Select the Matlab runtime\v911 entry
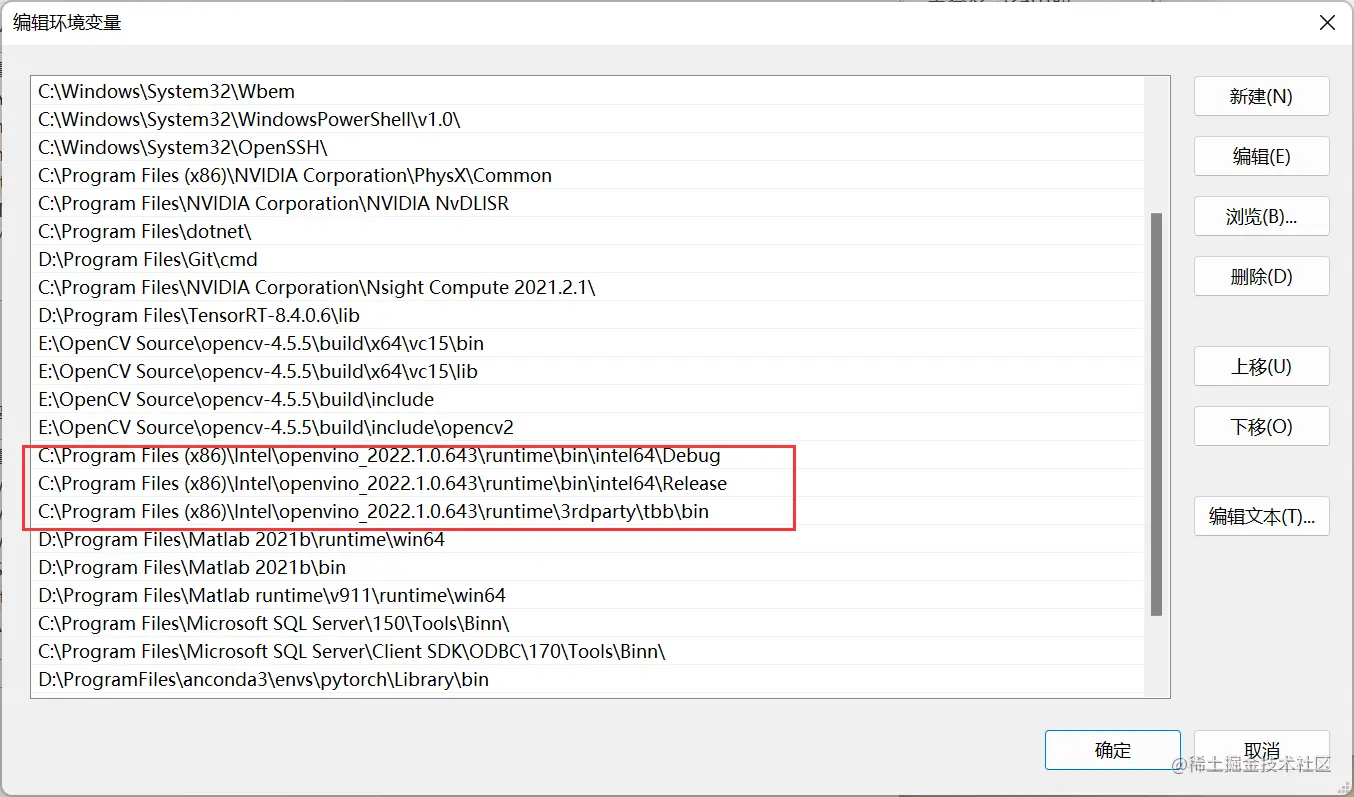Viewport: 1354px width, 797px height. click(x=587, y=595)
